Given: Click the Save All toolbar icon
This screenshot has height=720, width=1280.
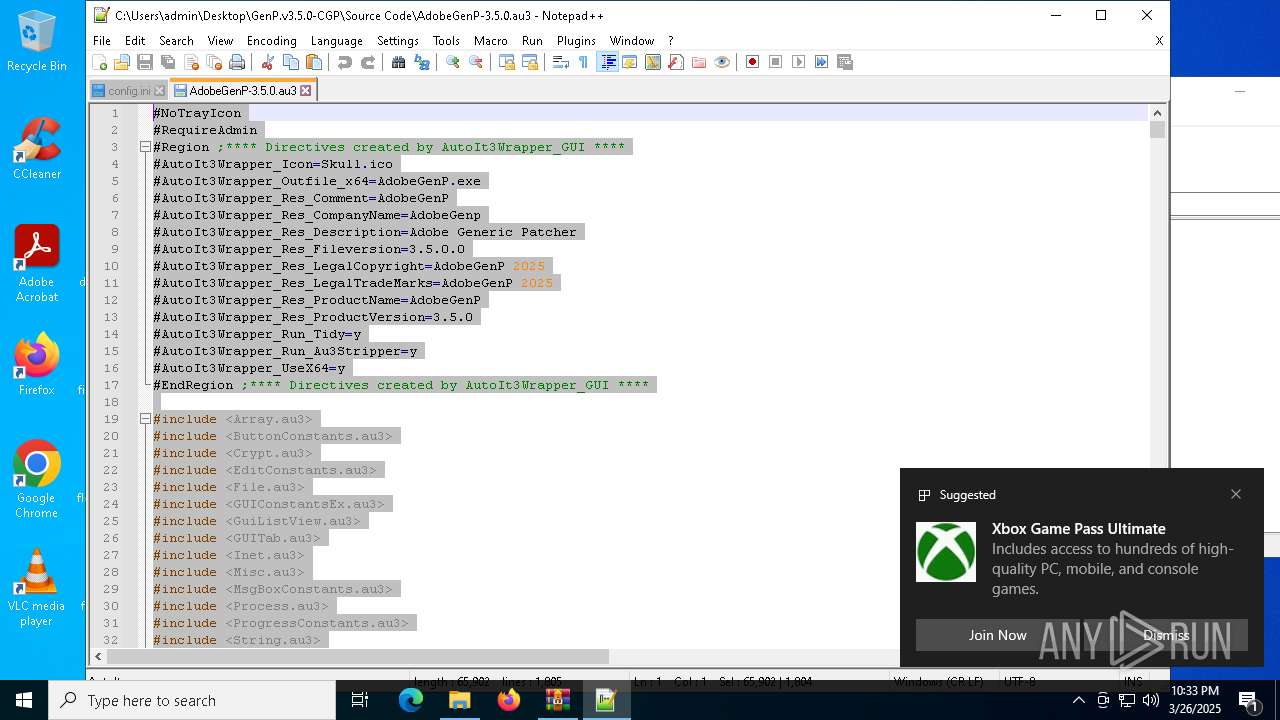Looking at the screenshot, I should 168,62.
